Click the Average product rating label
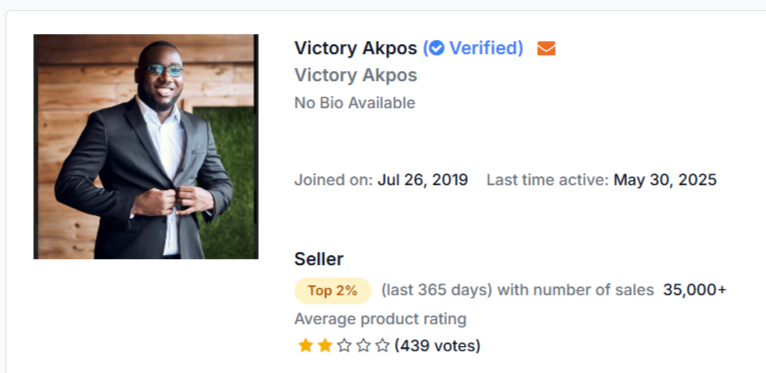Image resolution: width=766 pixels, height=373 pixels. pos(380,319)
